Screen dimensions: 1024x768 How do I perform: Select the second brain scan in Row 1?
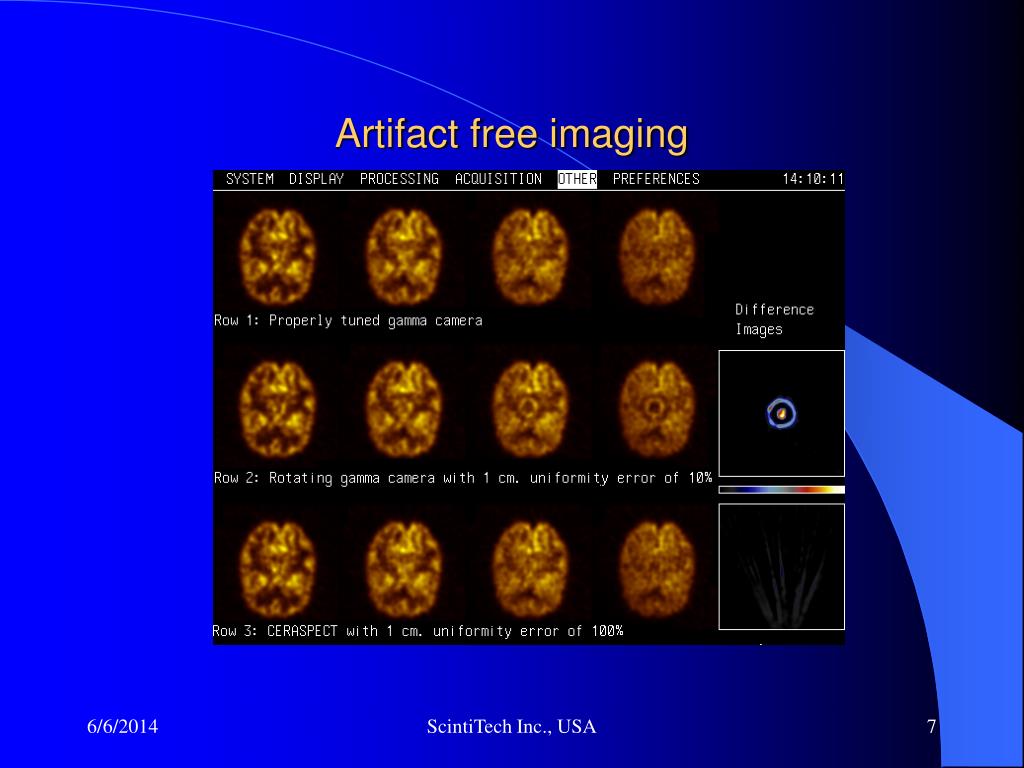pyautogui.click(x=404, y=256)
